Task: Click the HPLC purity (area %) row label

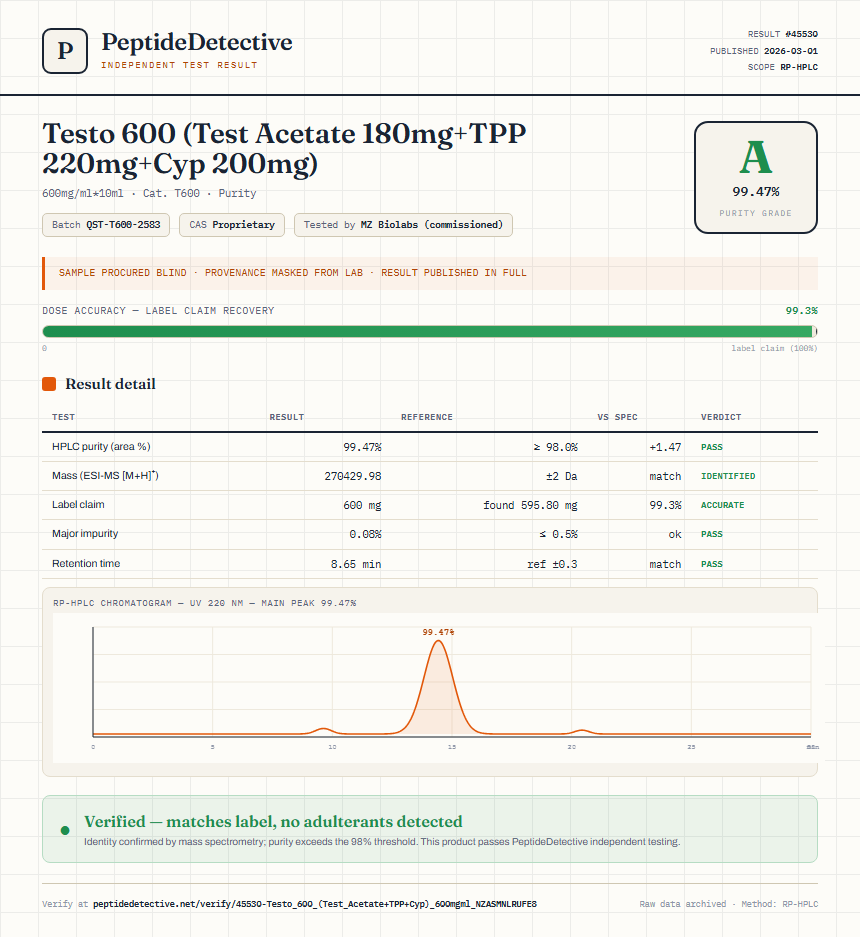Action: point(101,446)
